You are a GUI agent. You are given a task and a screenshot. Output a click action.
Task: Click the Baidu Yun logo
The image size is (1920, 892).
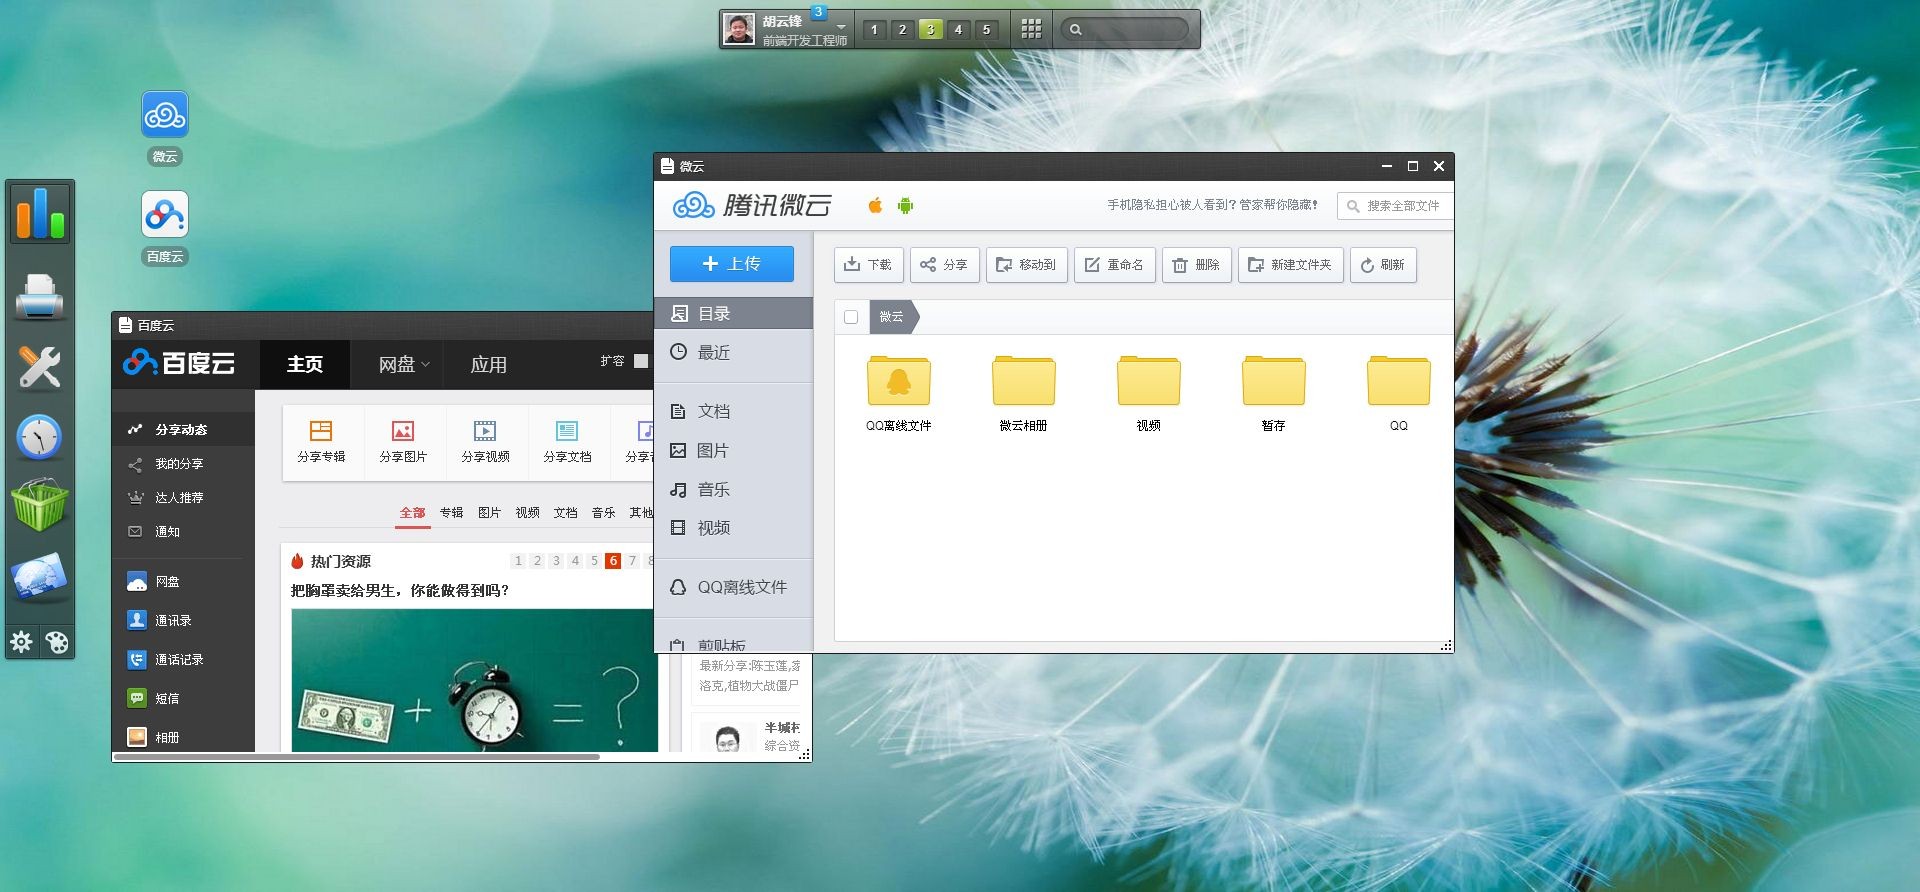(179, 363)
